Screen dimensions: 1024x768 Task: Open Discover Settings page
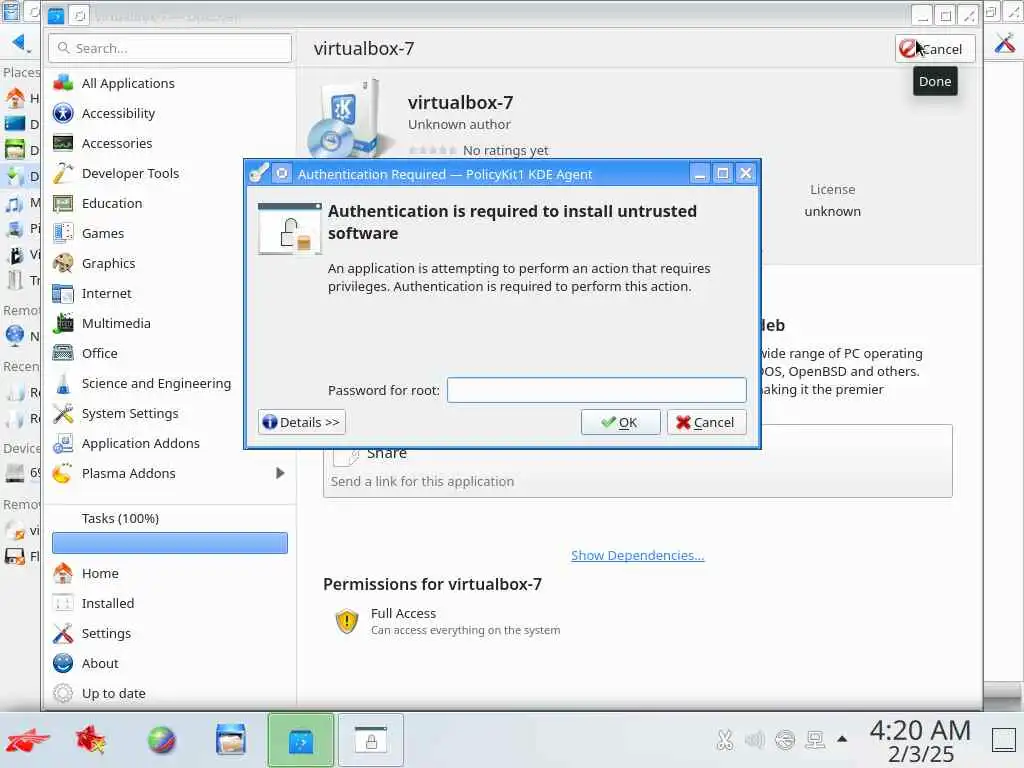point(170,633)
